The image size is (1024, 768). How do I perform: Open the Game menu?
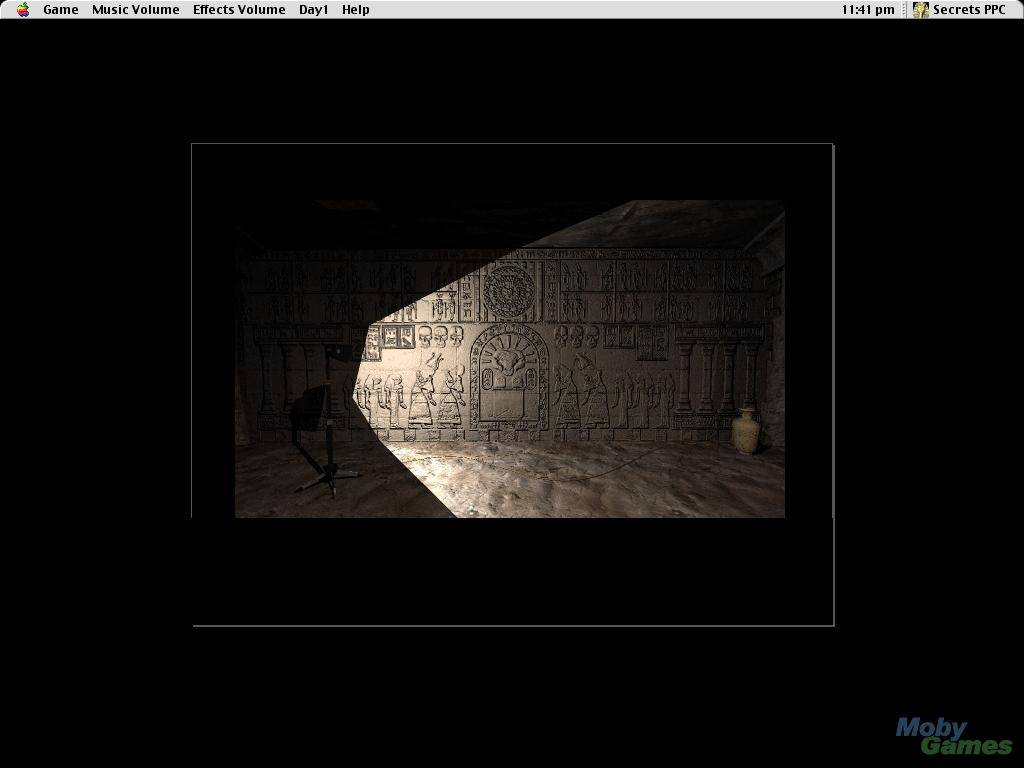(x=61, y=9)
